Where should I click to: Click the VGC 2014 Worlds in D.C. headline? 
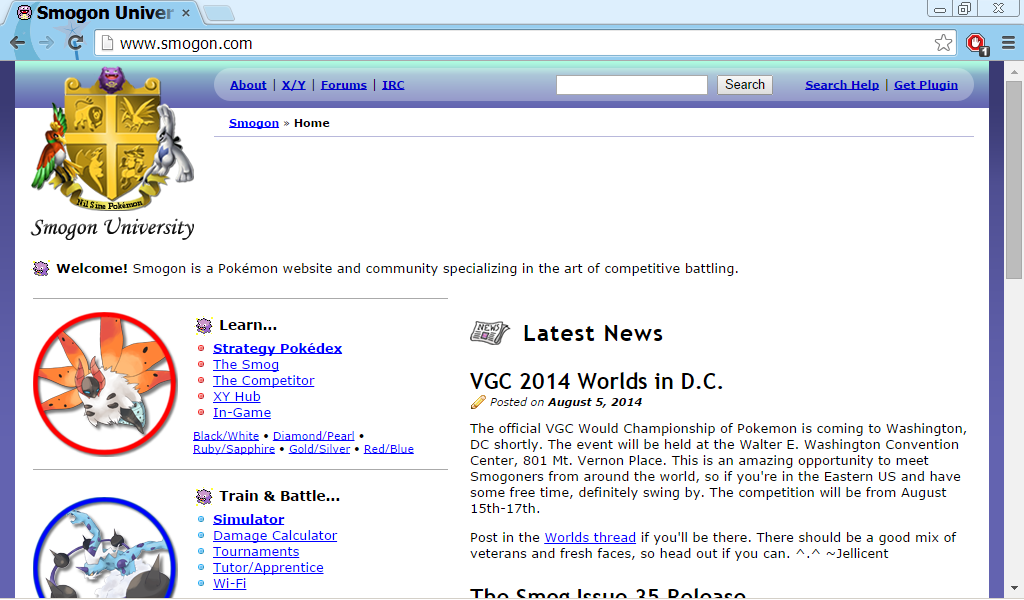pyautogui.click(x=596, y=381)
